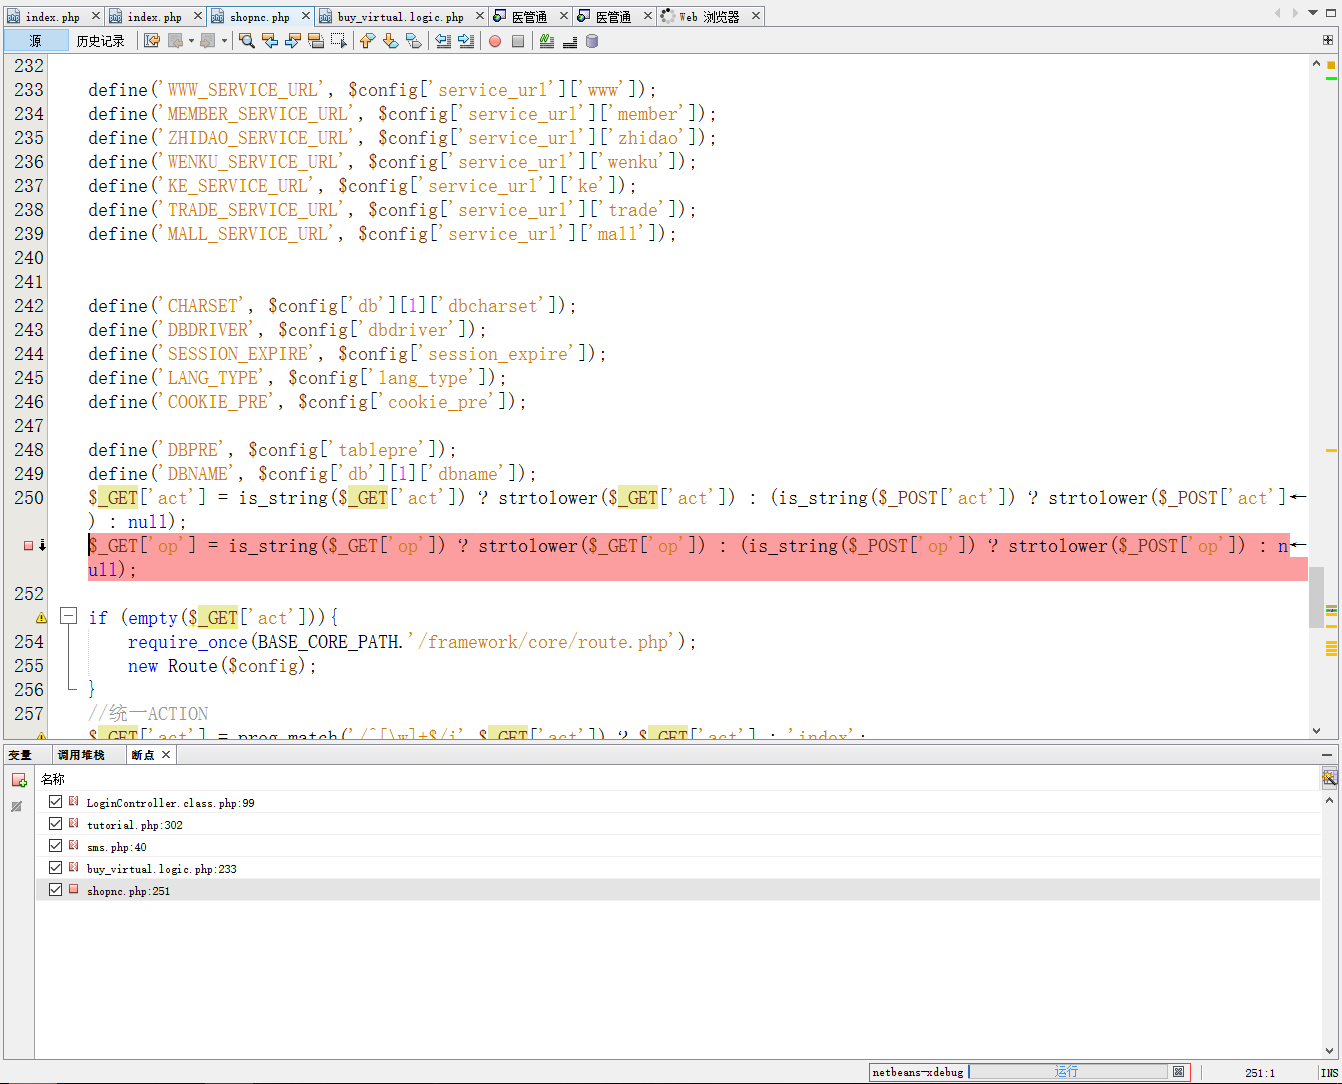Start macro recording with red circle
This screenshot has height=1084, width=1342.
(x=495, y=41)
